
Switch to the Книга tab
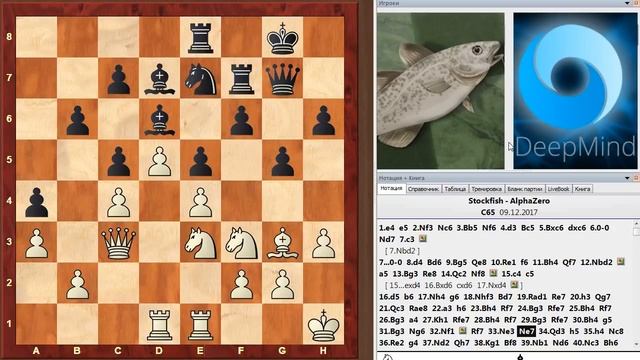(582, 189)
